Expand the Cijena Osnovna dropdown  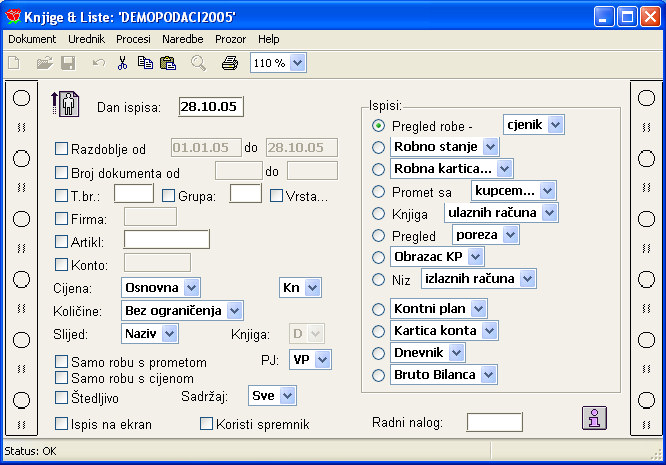pyautogui.click(x=193, y=288)
